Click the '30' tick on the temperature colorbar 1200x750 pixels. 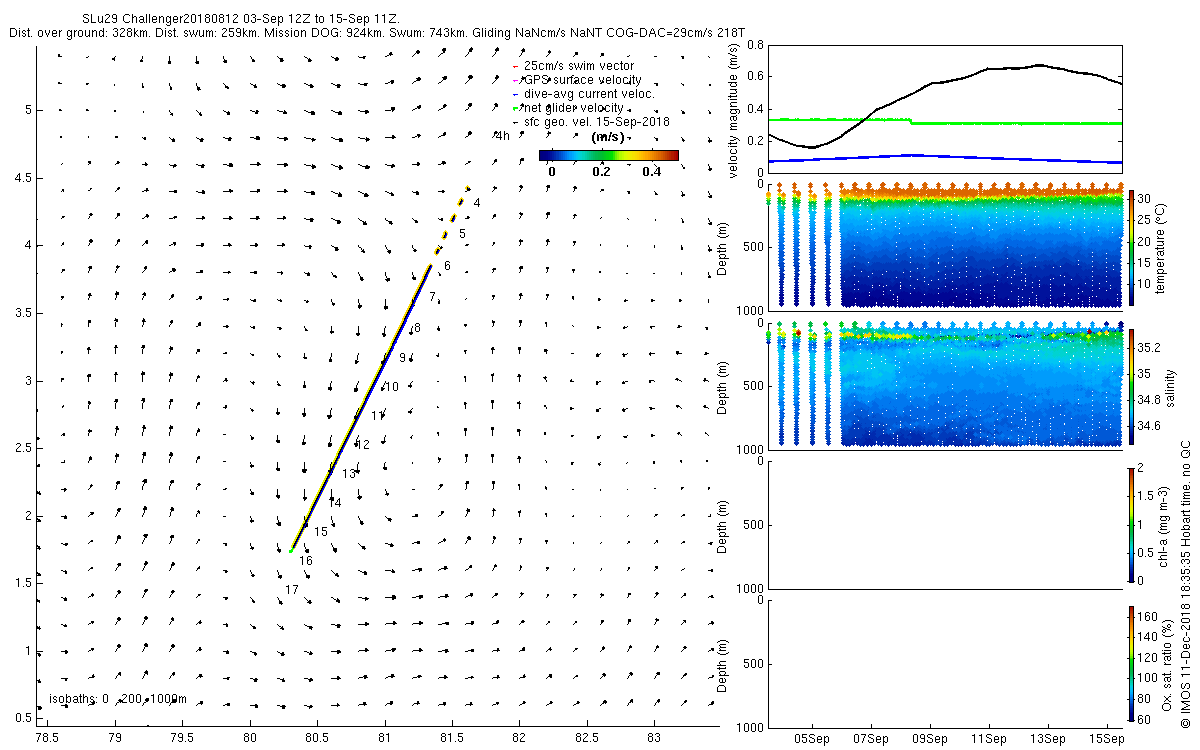[x=1144, y=197]
